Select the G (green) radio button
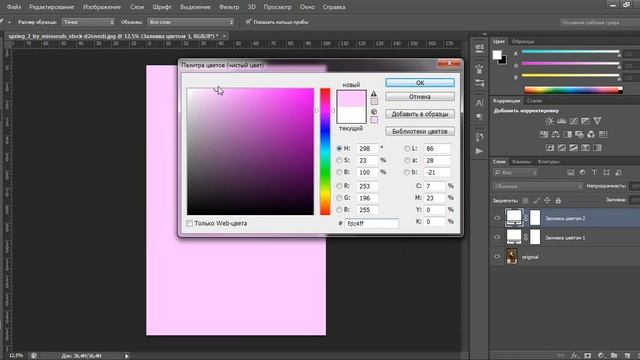Viewport: 640px width, 360px height. coord(339,198)
